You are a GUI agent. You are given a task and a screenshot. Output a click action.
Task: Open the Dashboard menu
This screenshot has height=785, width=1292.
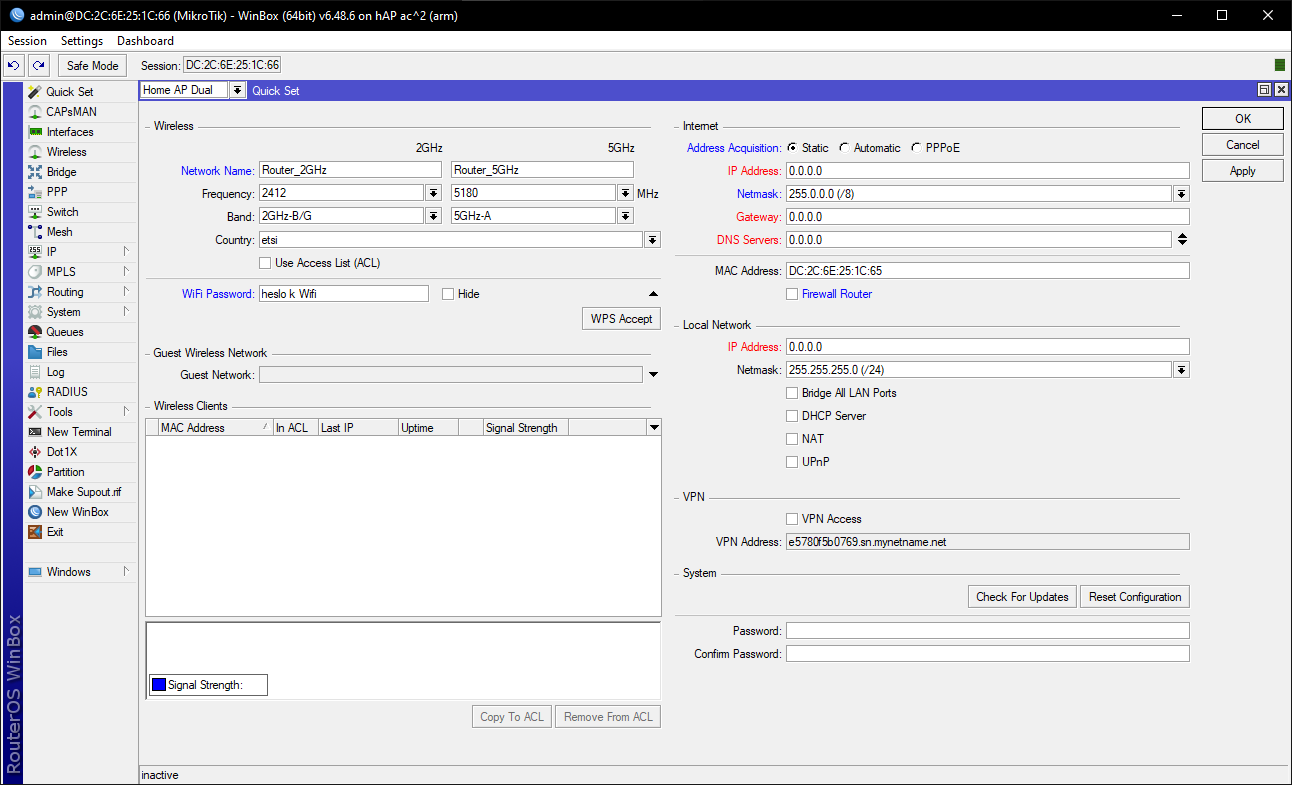145,41
